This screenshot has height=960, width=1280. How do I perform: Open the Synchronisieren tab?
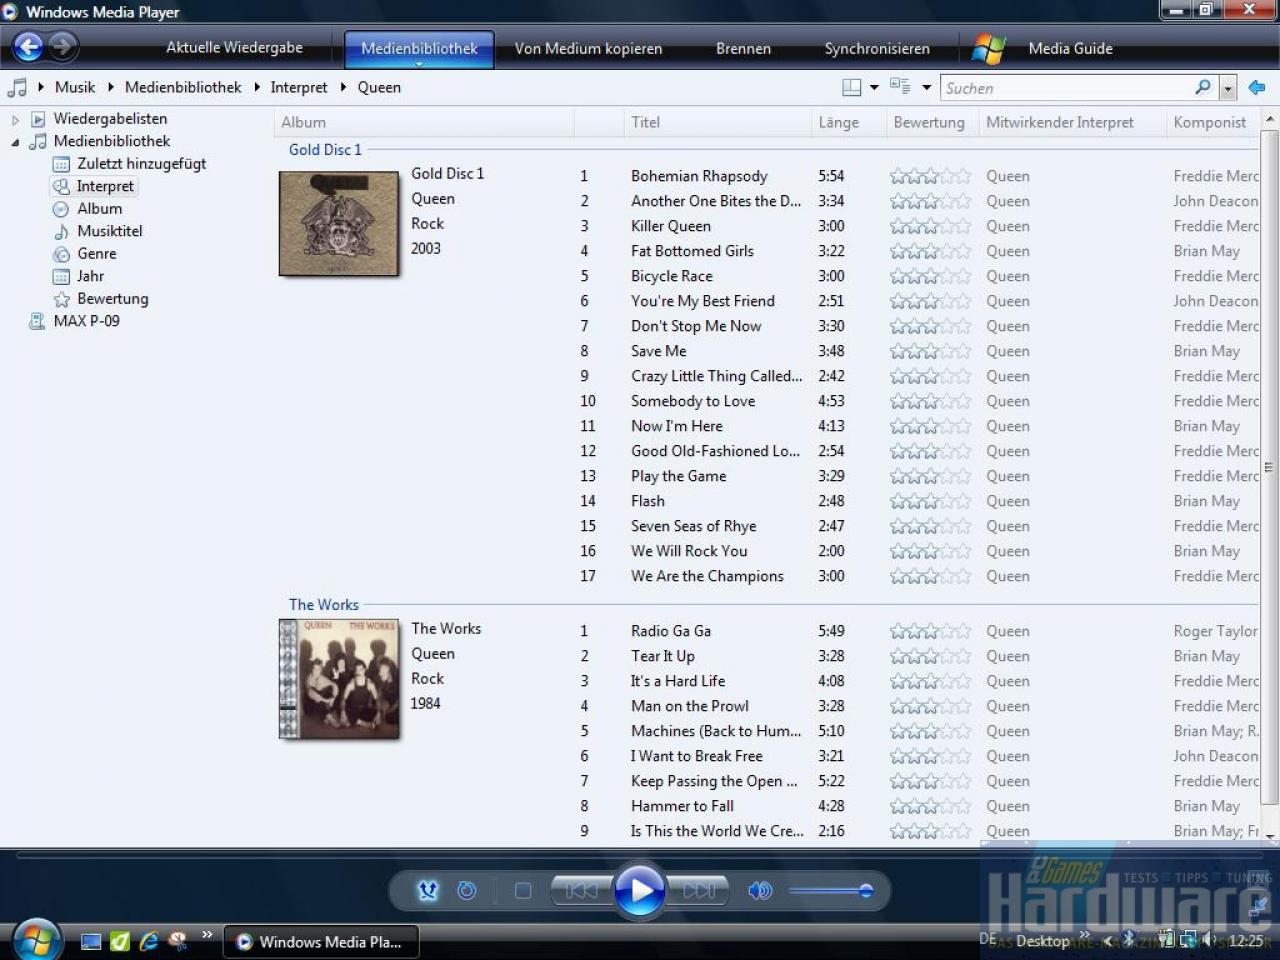(877, 48)
